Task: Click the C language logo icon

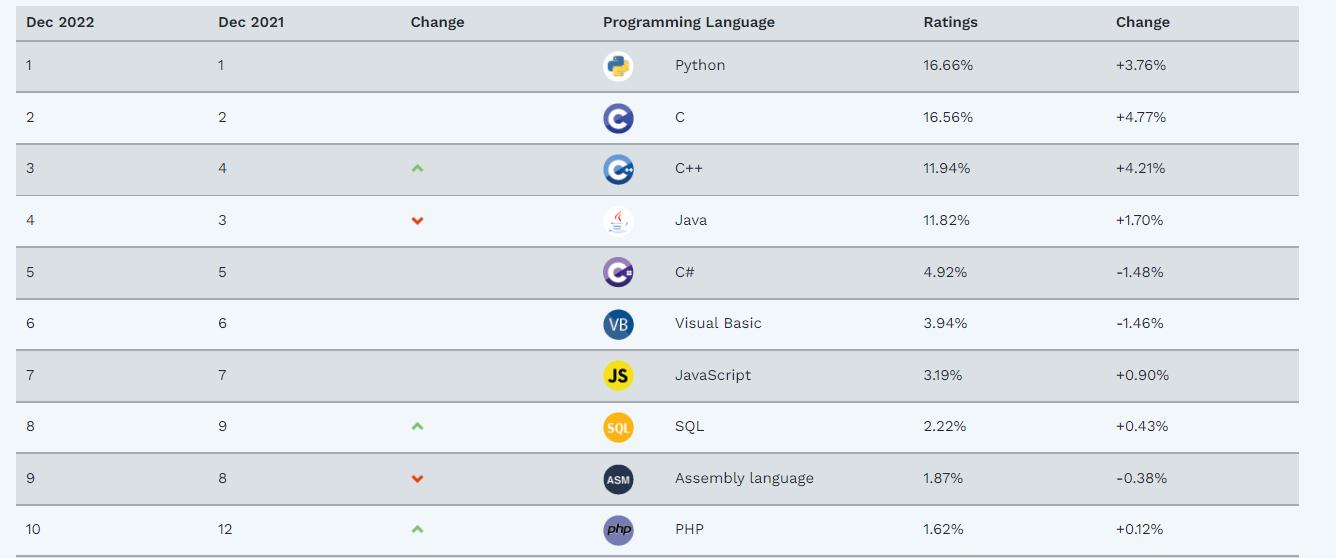Action: pos(618,118)
